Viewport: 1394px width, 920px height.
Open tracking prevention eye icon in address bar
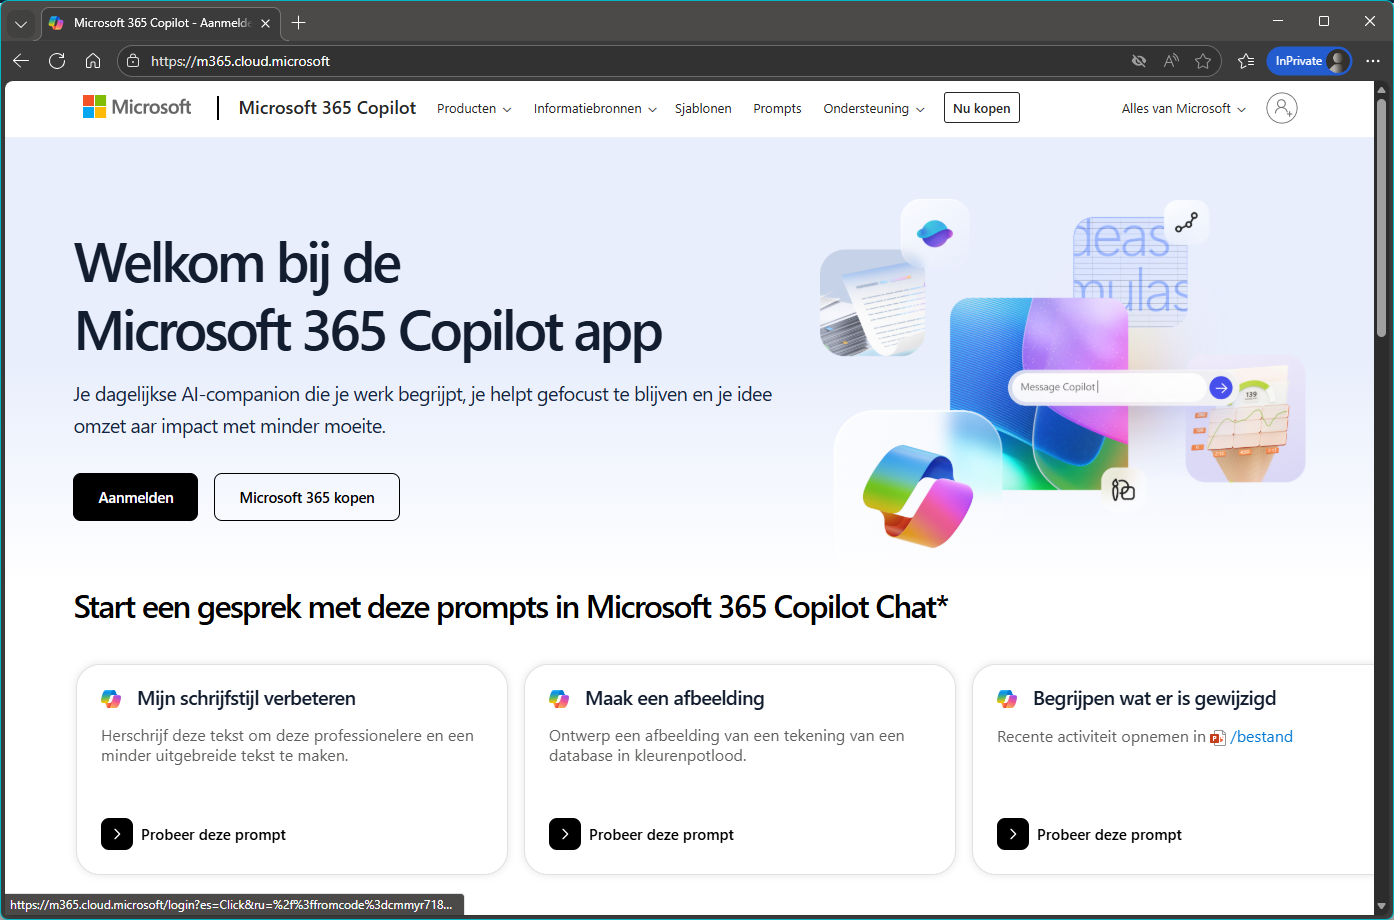1139,61
